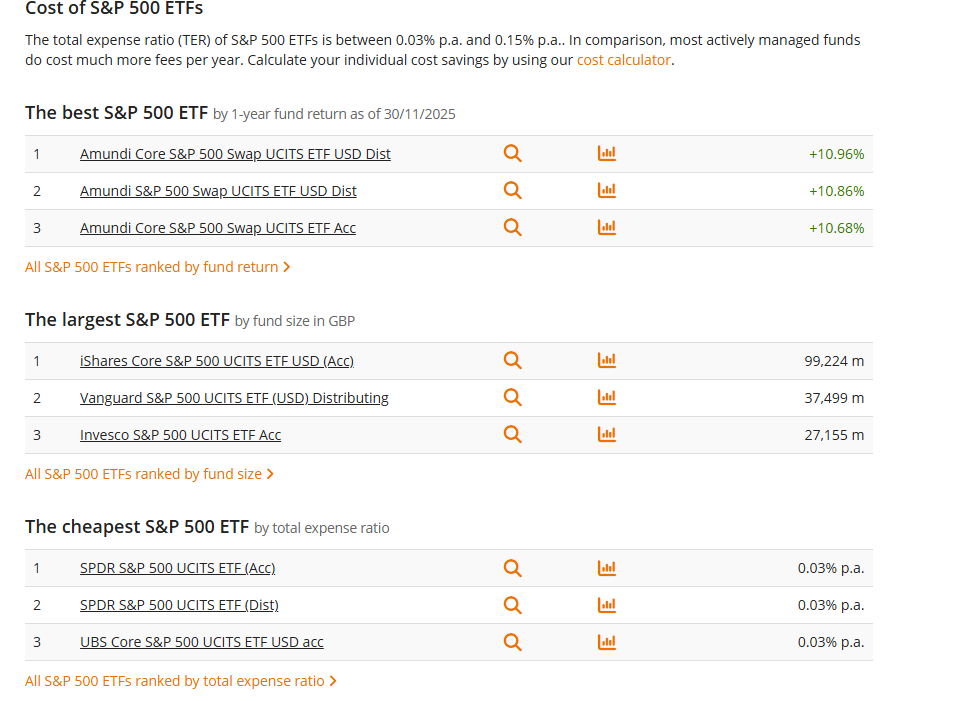The image size is (954, 701).
Task: Click magnifier icon for iShares Core S&P 500
Action: coord(512,361)
